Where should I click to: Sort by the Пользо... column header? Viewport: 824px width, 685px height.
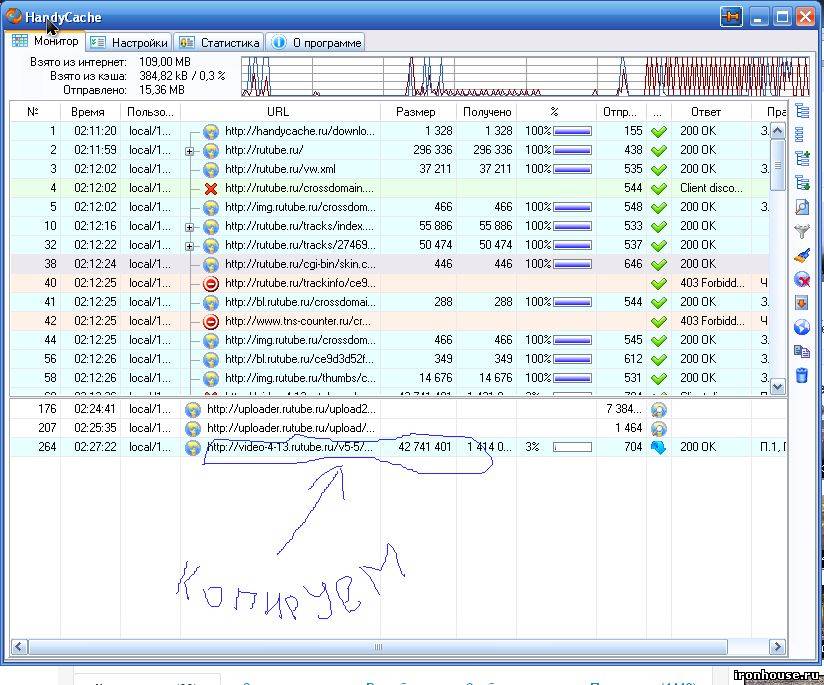click(150, 111)
